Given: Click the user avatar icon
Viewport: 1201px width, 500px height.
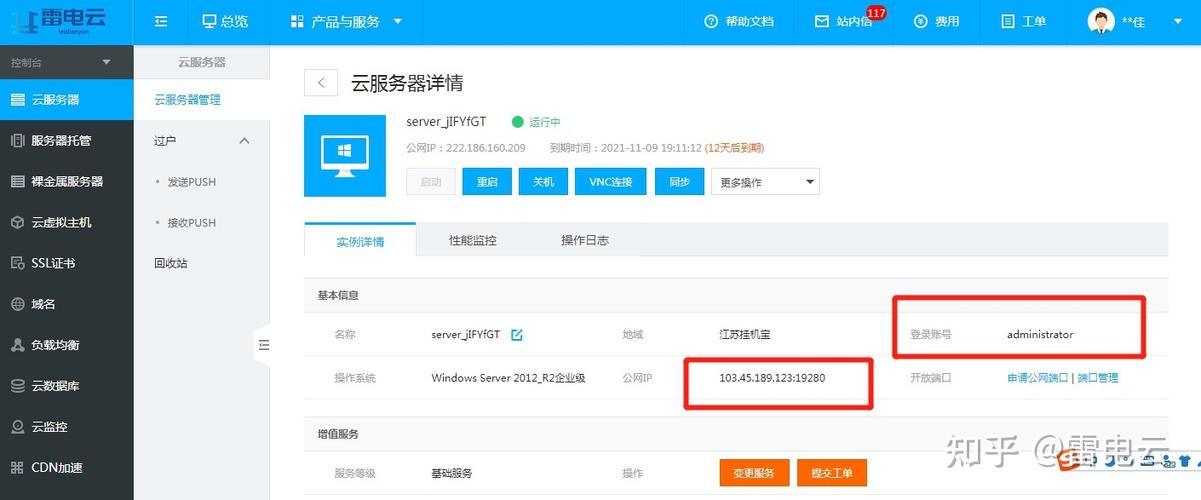Looking at the screenshot, I should [1101, 21].
